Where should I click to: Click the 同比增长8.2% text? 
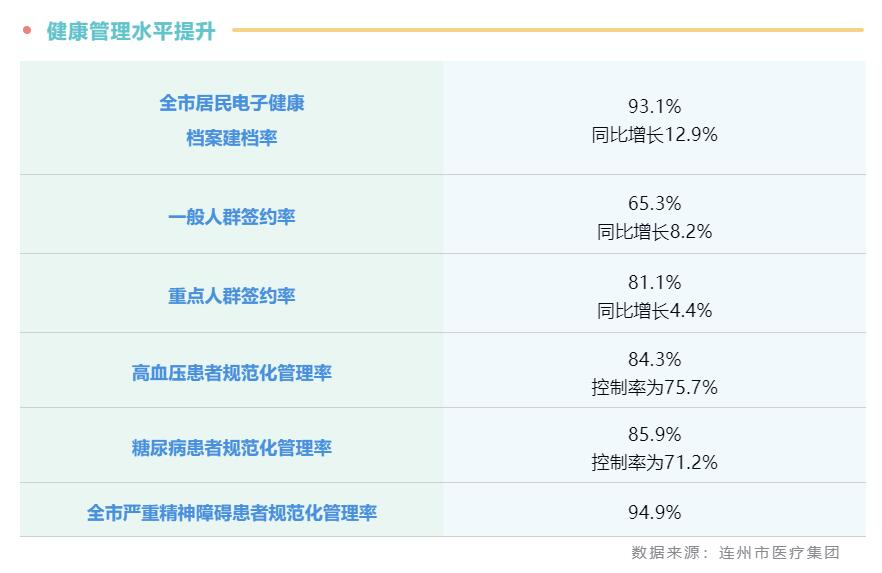[x=654, y=232]
